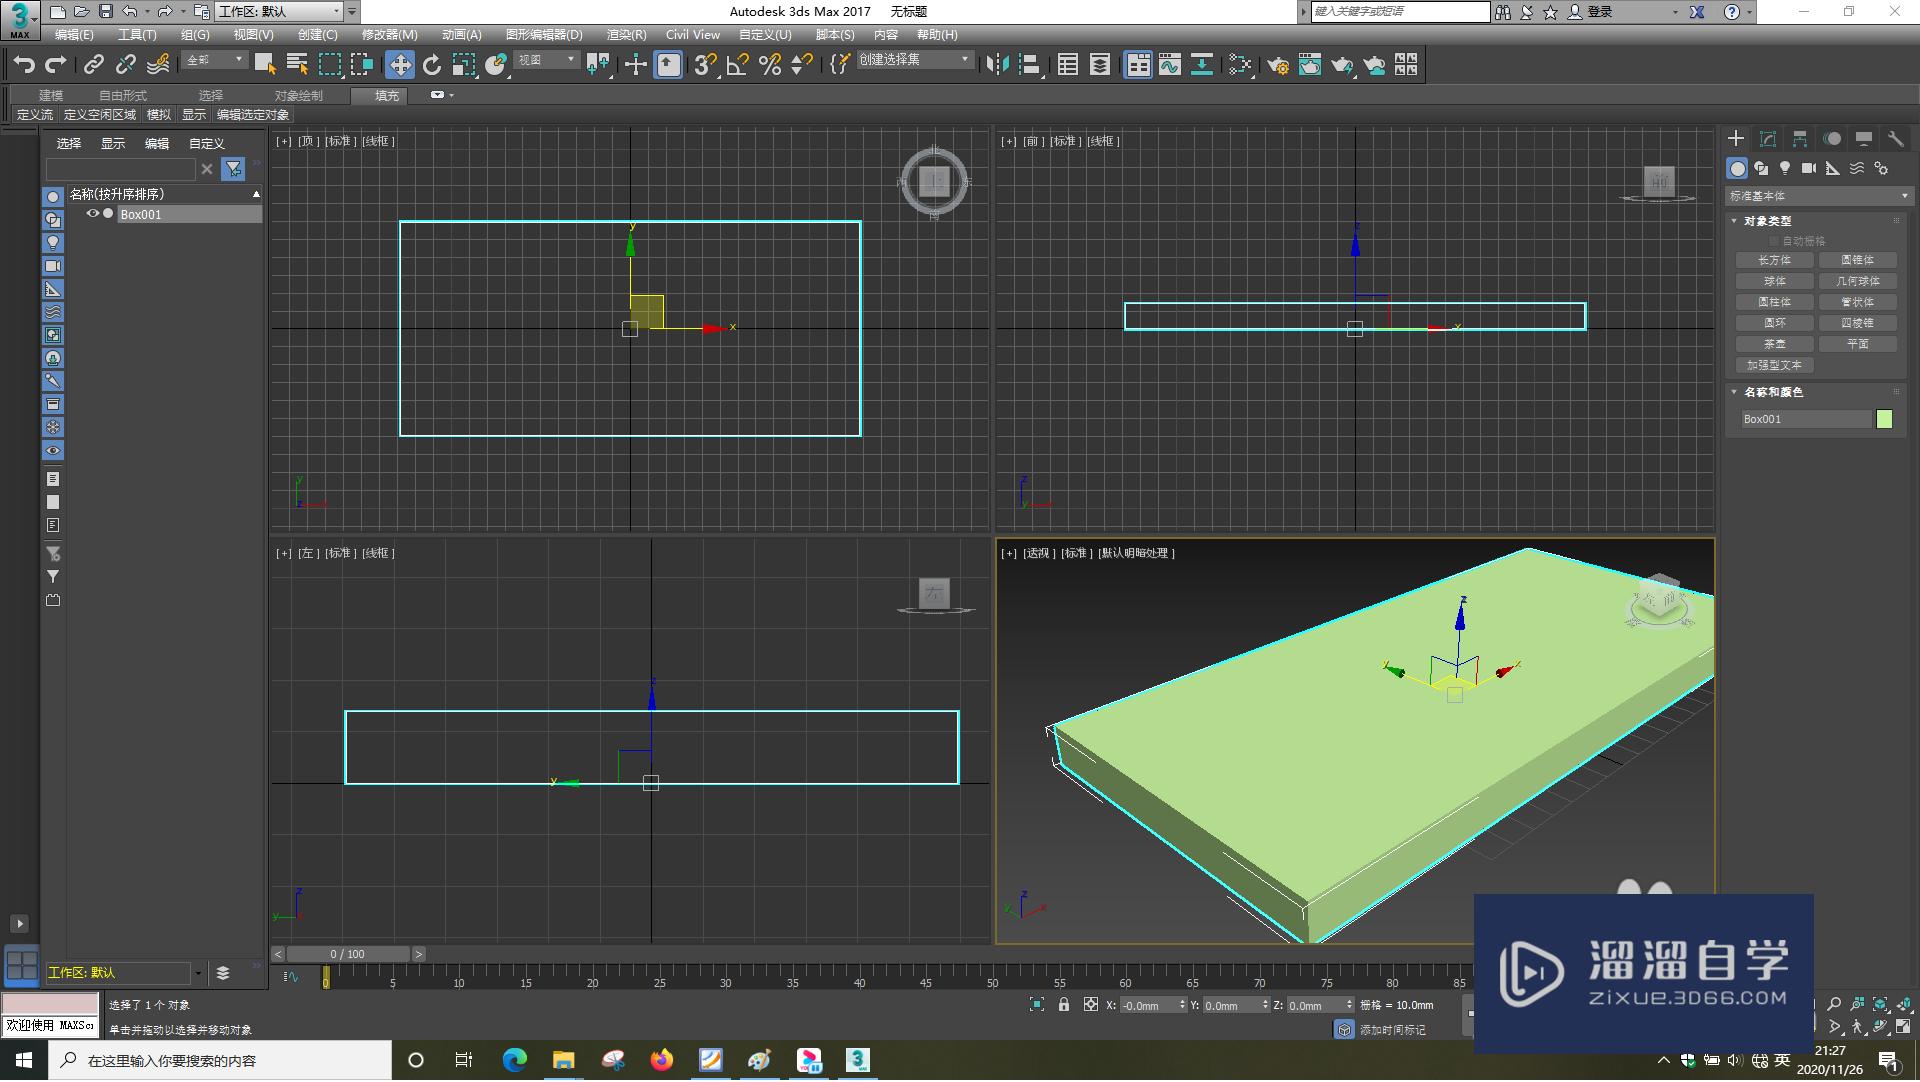Open reference coordinate system 视图 dropdown
The image size is (1920, 1082).
click(546, 60)
